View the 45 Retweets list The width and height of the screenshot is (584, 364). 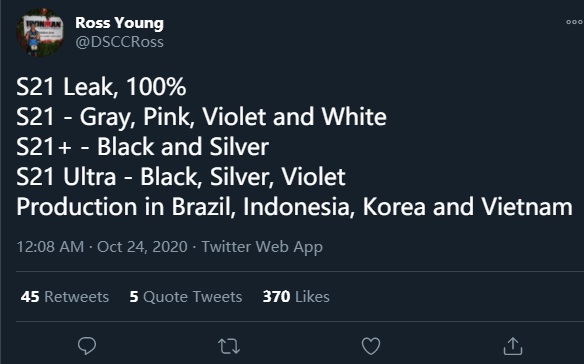coord(65,297)
